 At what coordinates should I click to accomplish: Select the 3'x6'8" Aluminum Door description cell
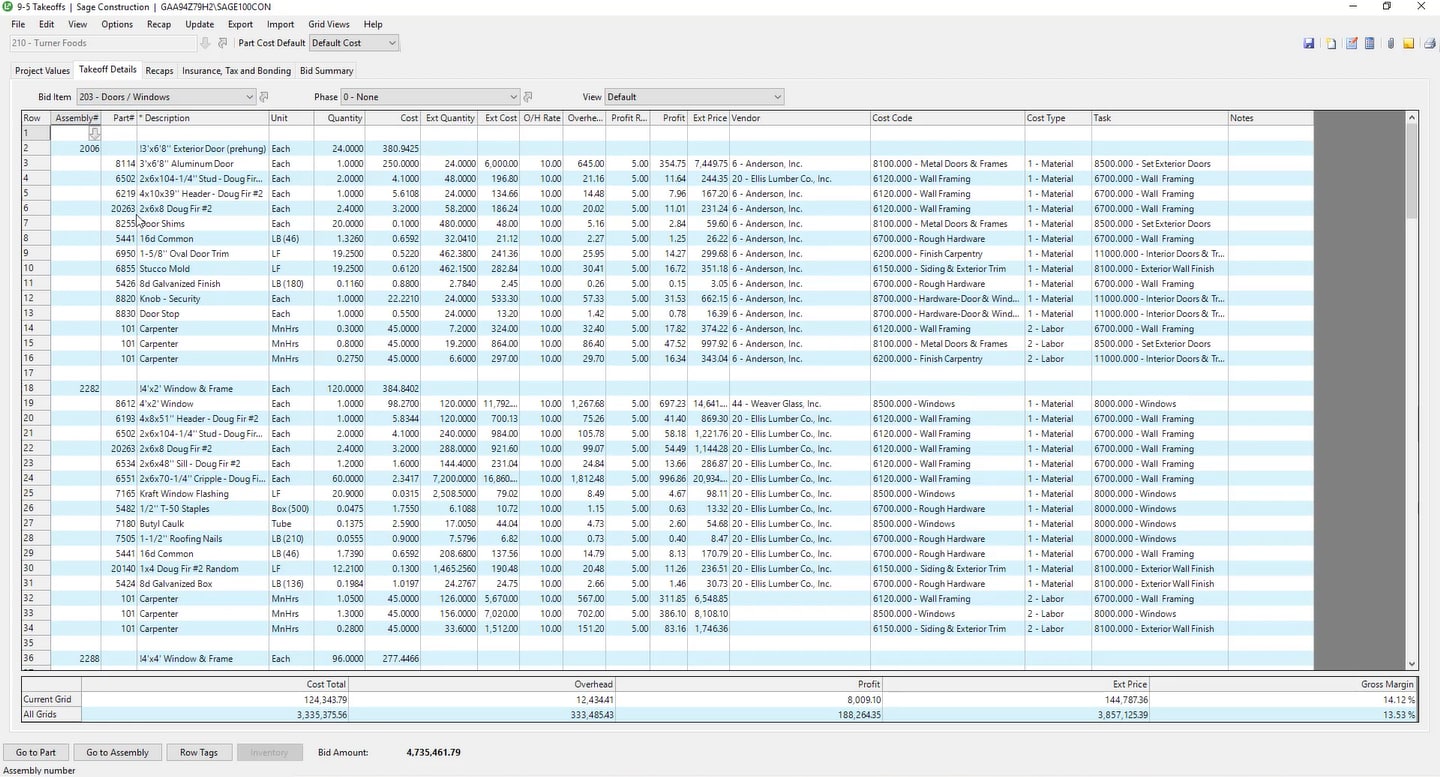click(202, 163)
